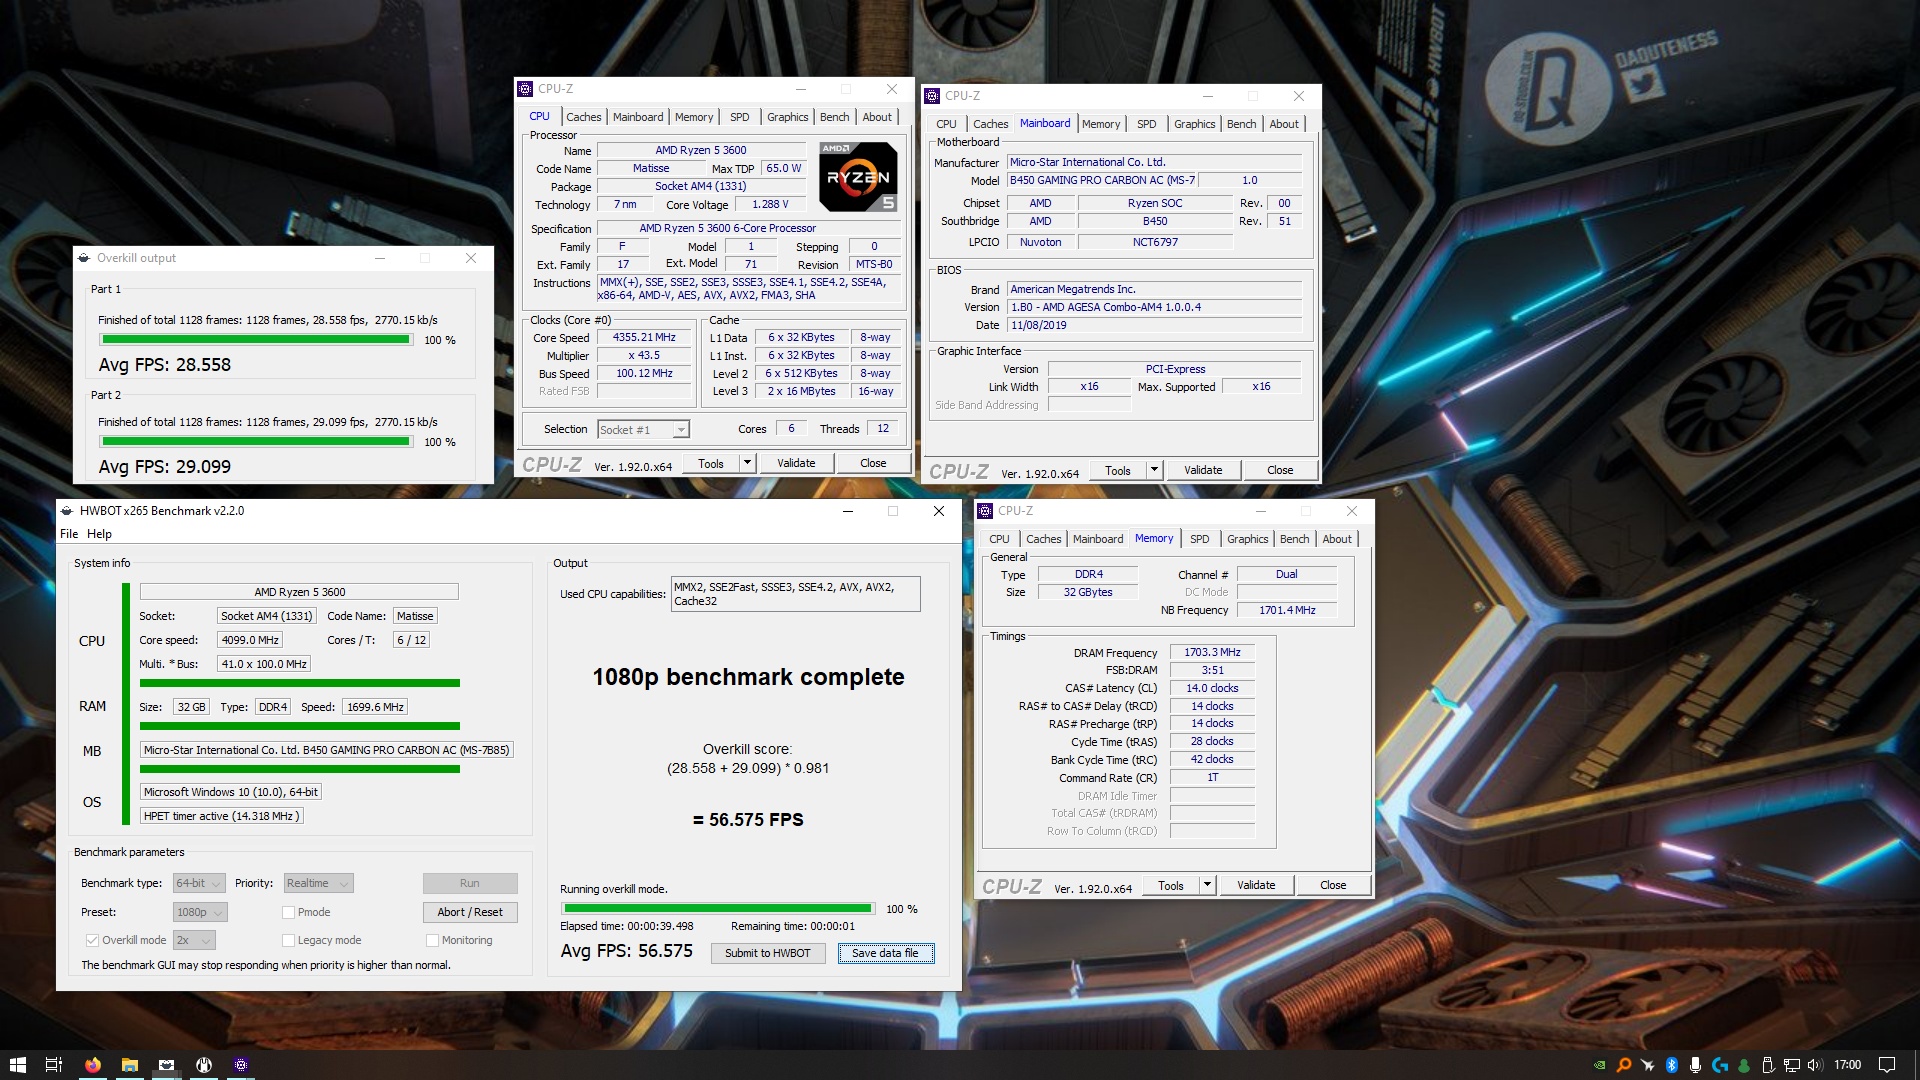1920x1080 pixels.
Task: Open the Priority Realtime dropdown
Action: 318,883
